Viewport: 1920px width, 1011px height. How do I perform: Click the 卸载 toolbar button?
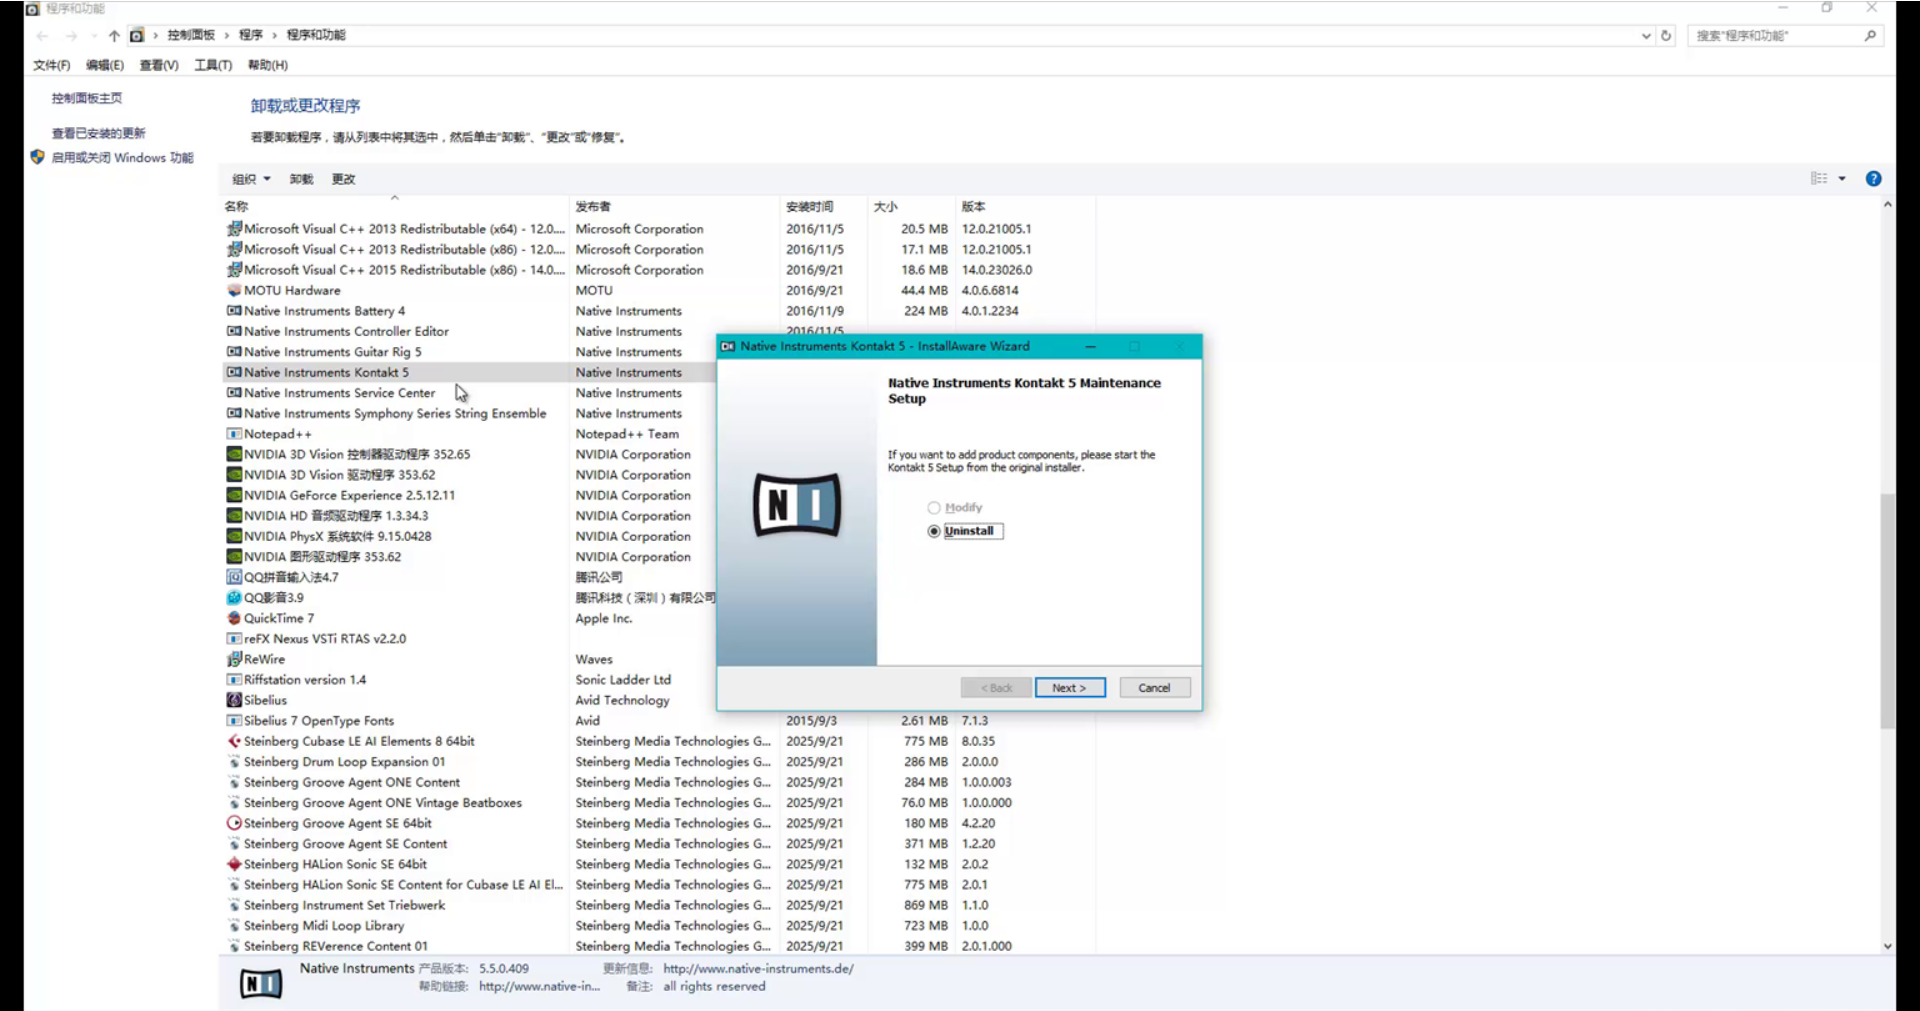tap(301, 179)
